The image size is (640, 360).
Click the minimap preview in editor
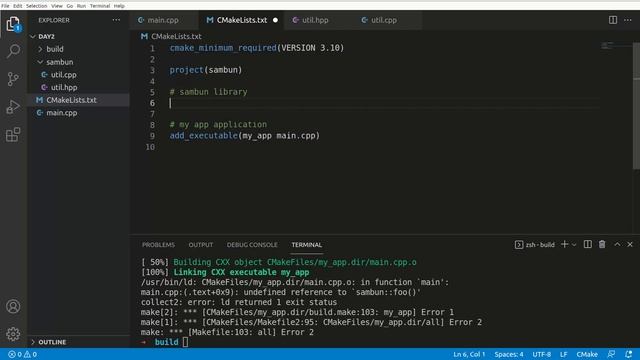607,45
